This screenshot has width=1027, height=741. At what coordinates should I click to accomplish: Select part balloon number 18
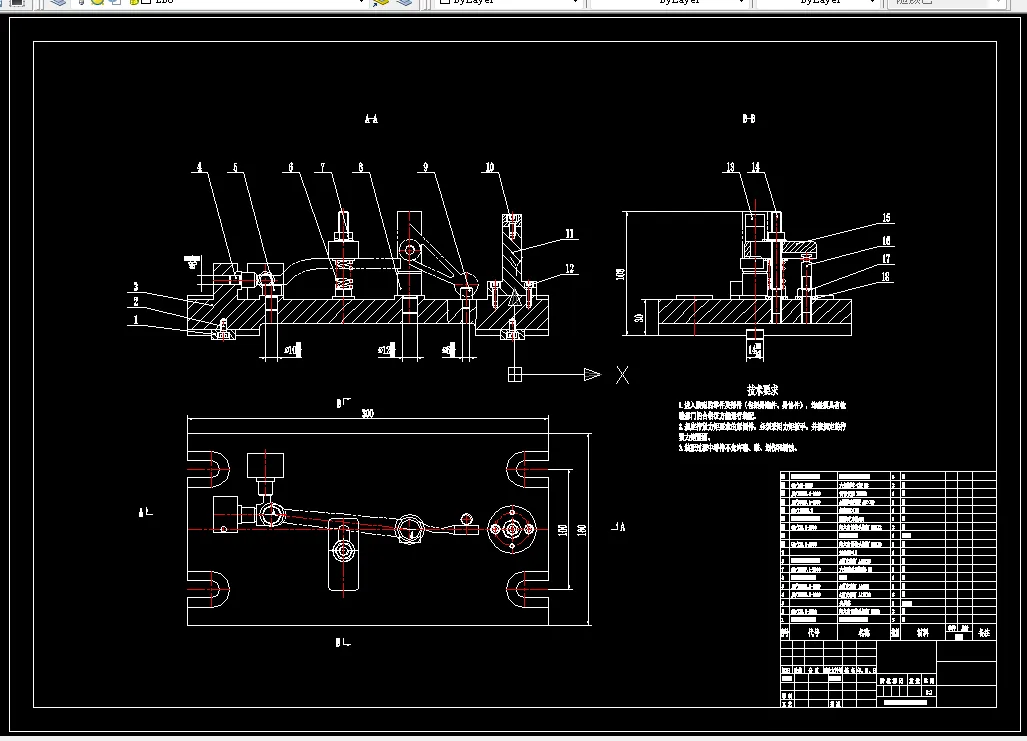click(886, 276)
